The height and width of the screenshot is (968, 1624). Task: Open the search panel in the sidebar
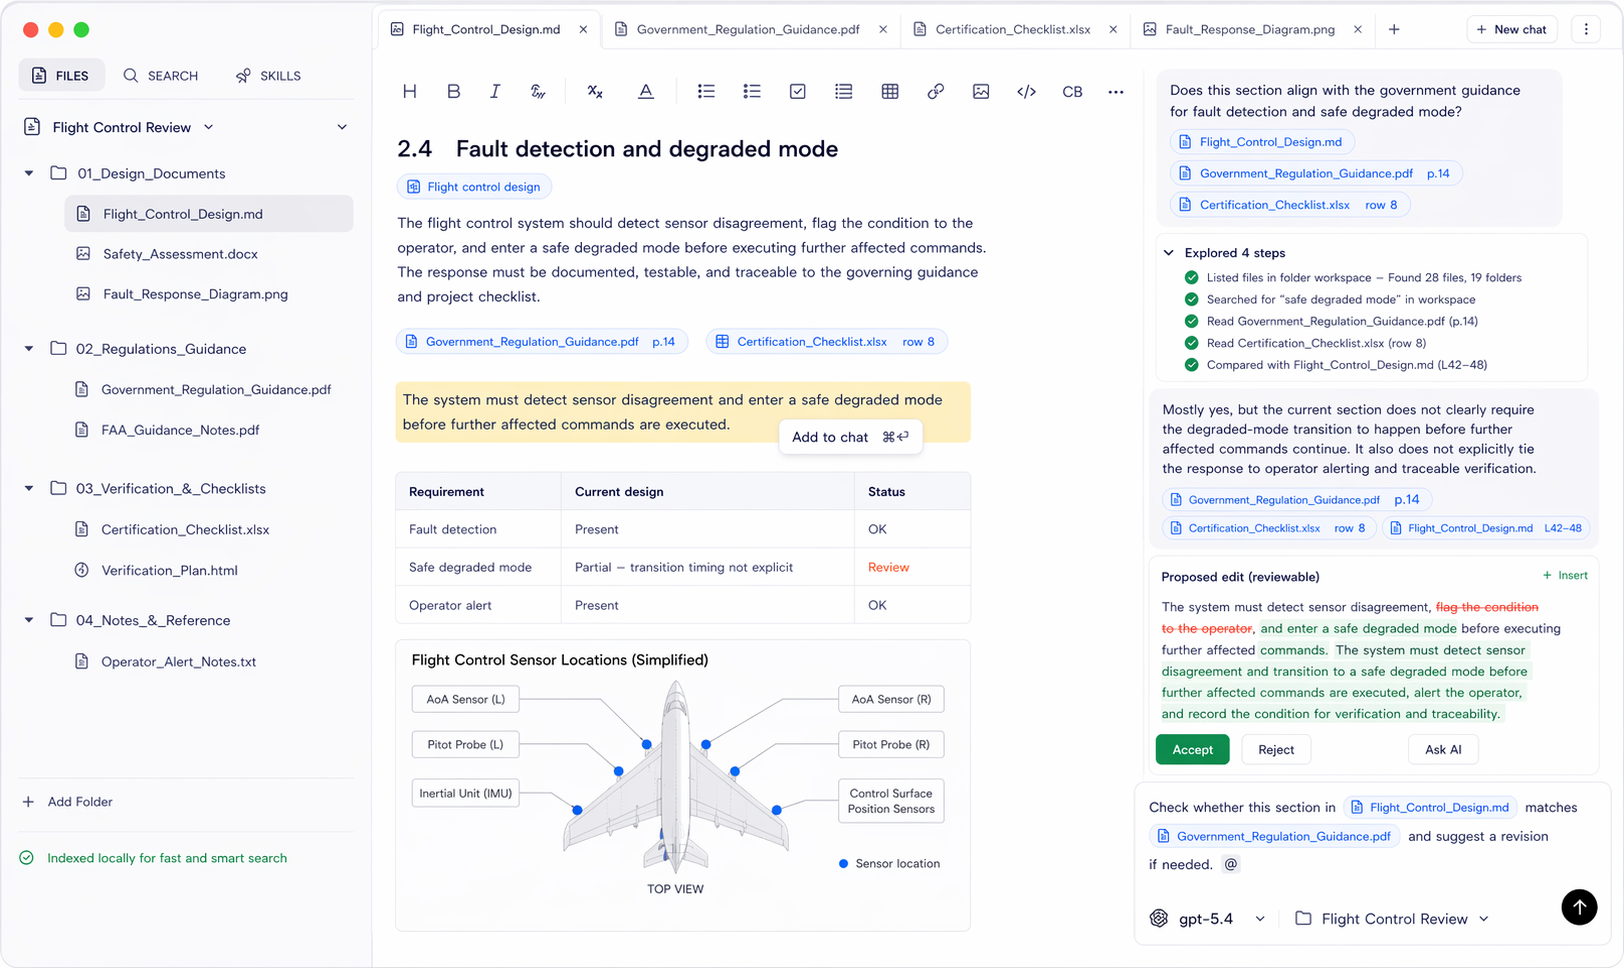point(160,75)
